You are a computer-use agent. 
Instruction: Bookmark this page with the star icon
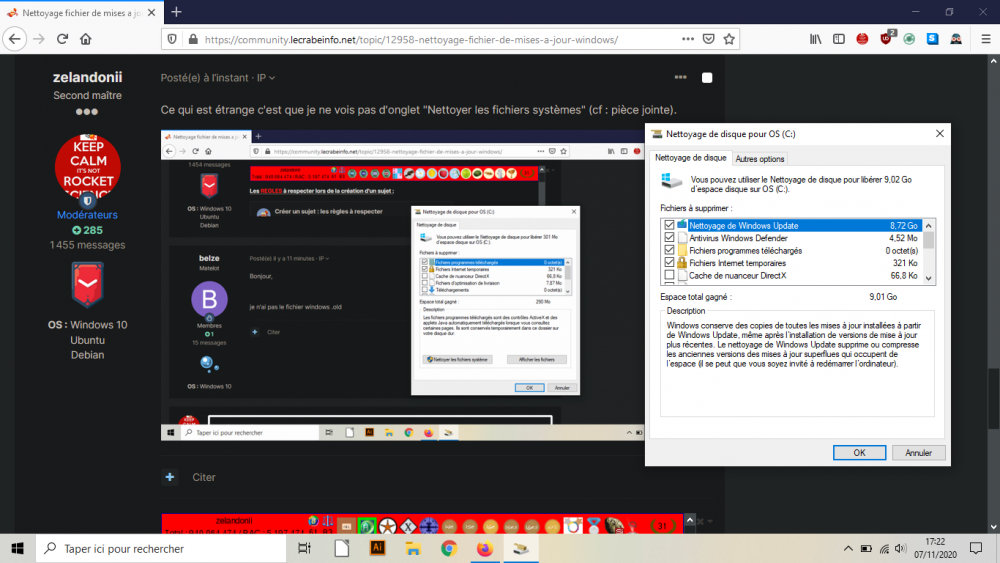(x=730, y=40)
